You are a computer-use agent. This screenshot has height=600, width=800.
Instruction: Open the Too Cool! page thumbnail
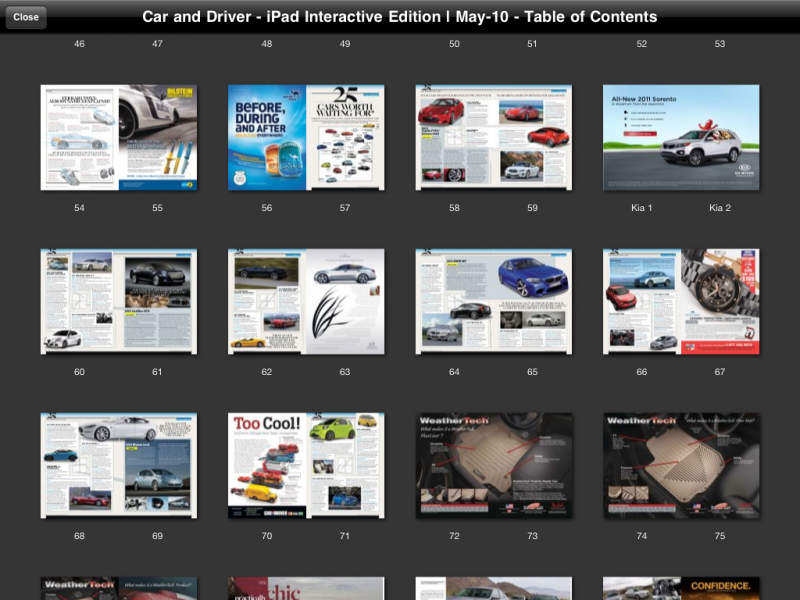click(266, 465)
